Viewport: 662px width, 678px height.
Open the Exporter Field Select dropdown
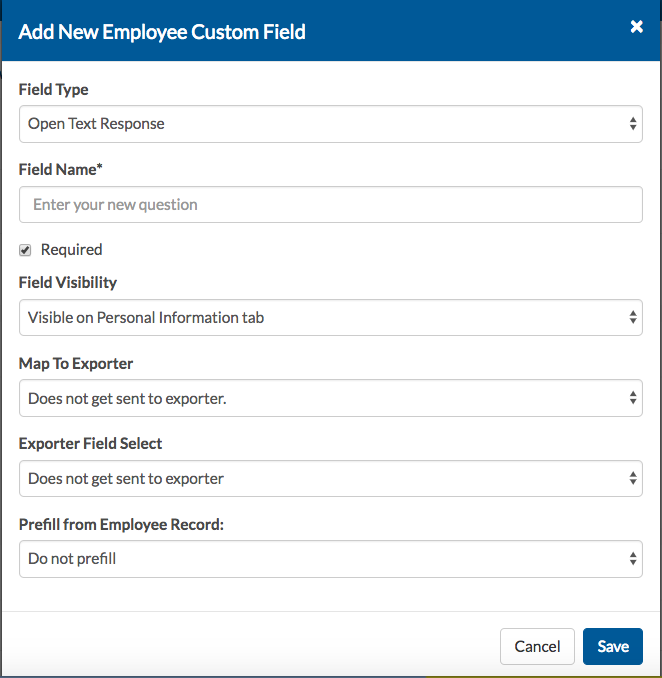tap(331, 478)
